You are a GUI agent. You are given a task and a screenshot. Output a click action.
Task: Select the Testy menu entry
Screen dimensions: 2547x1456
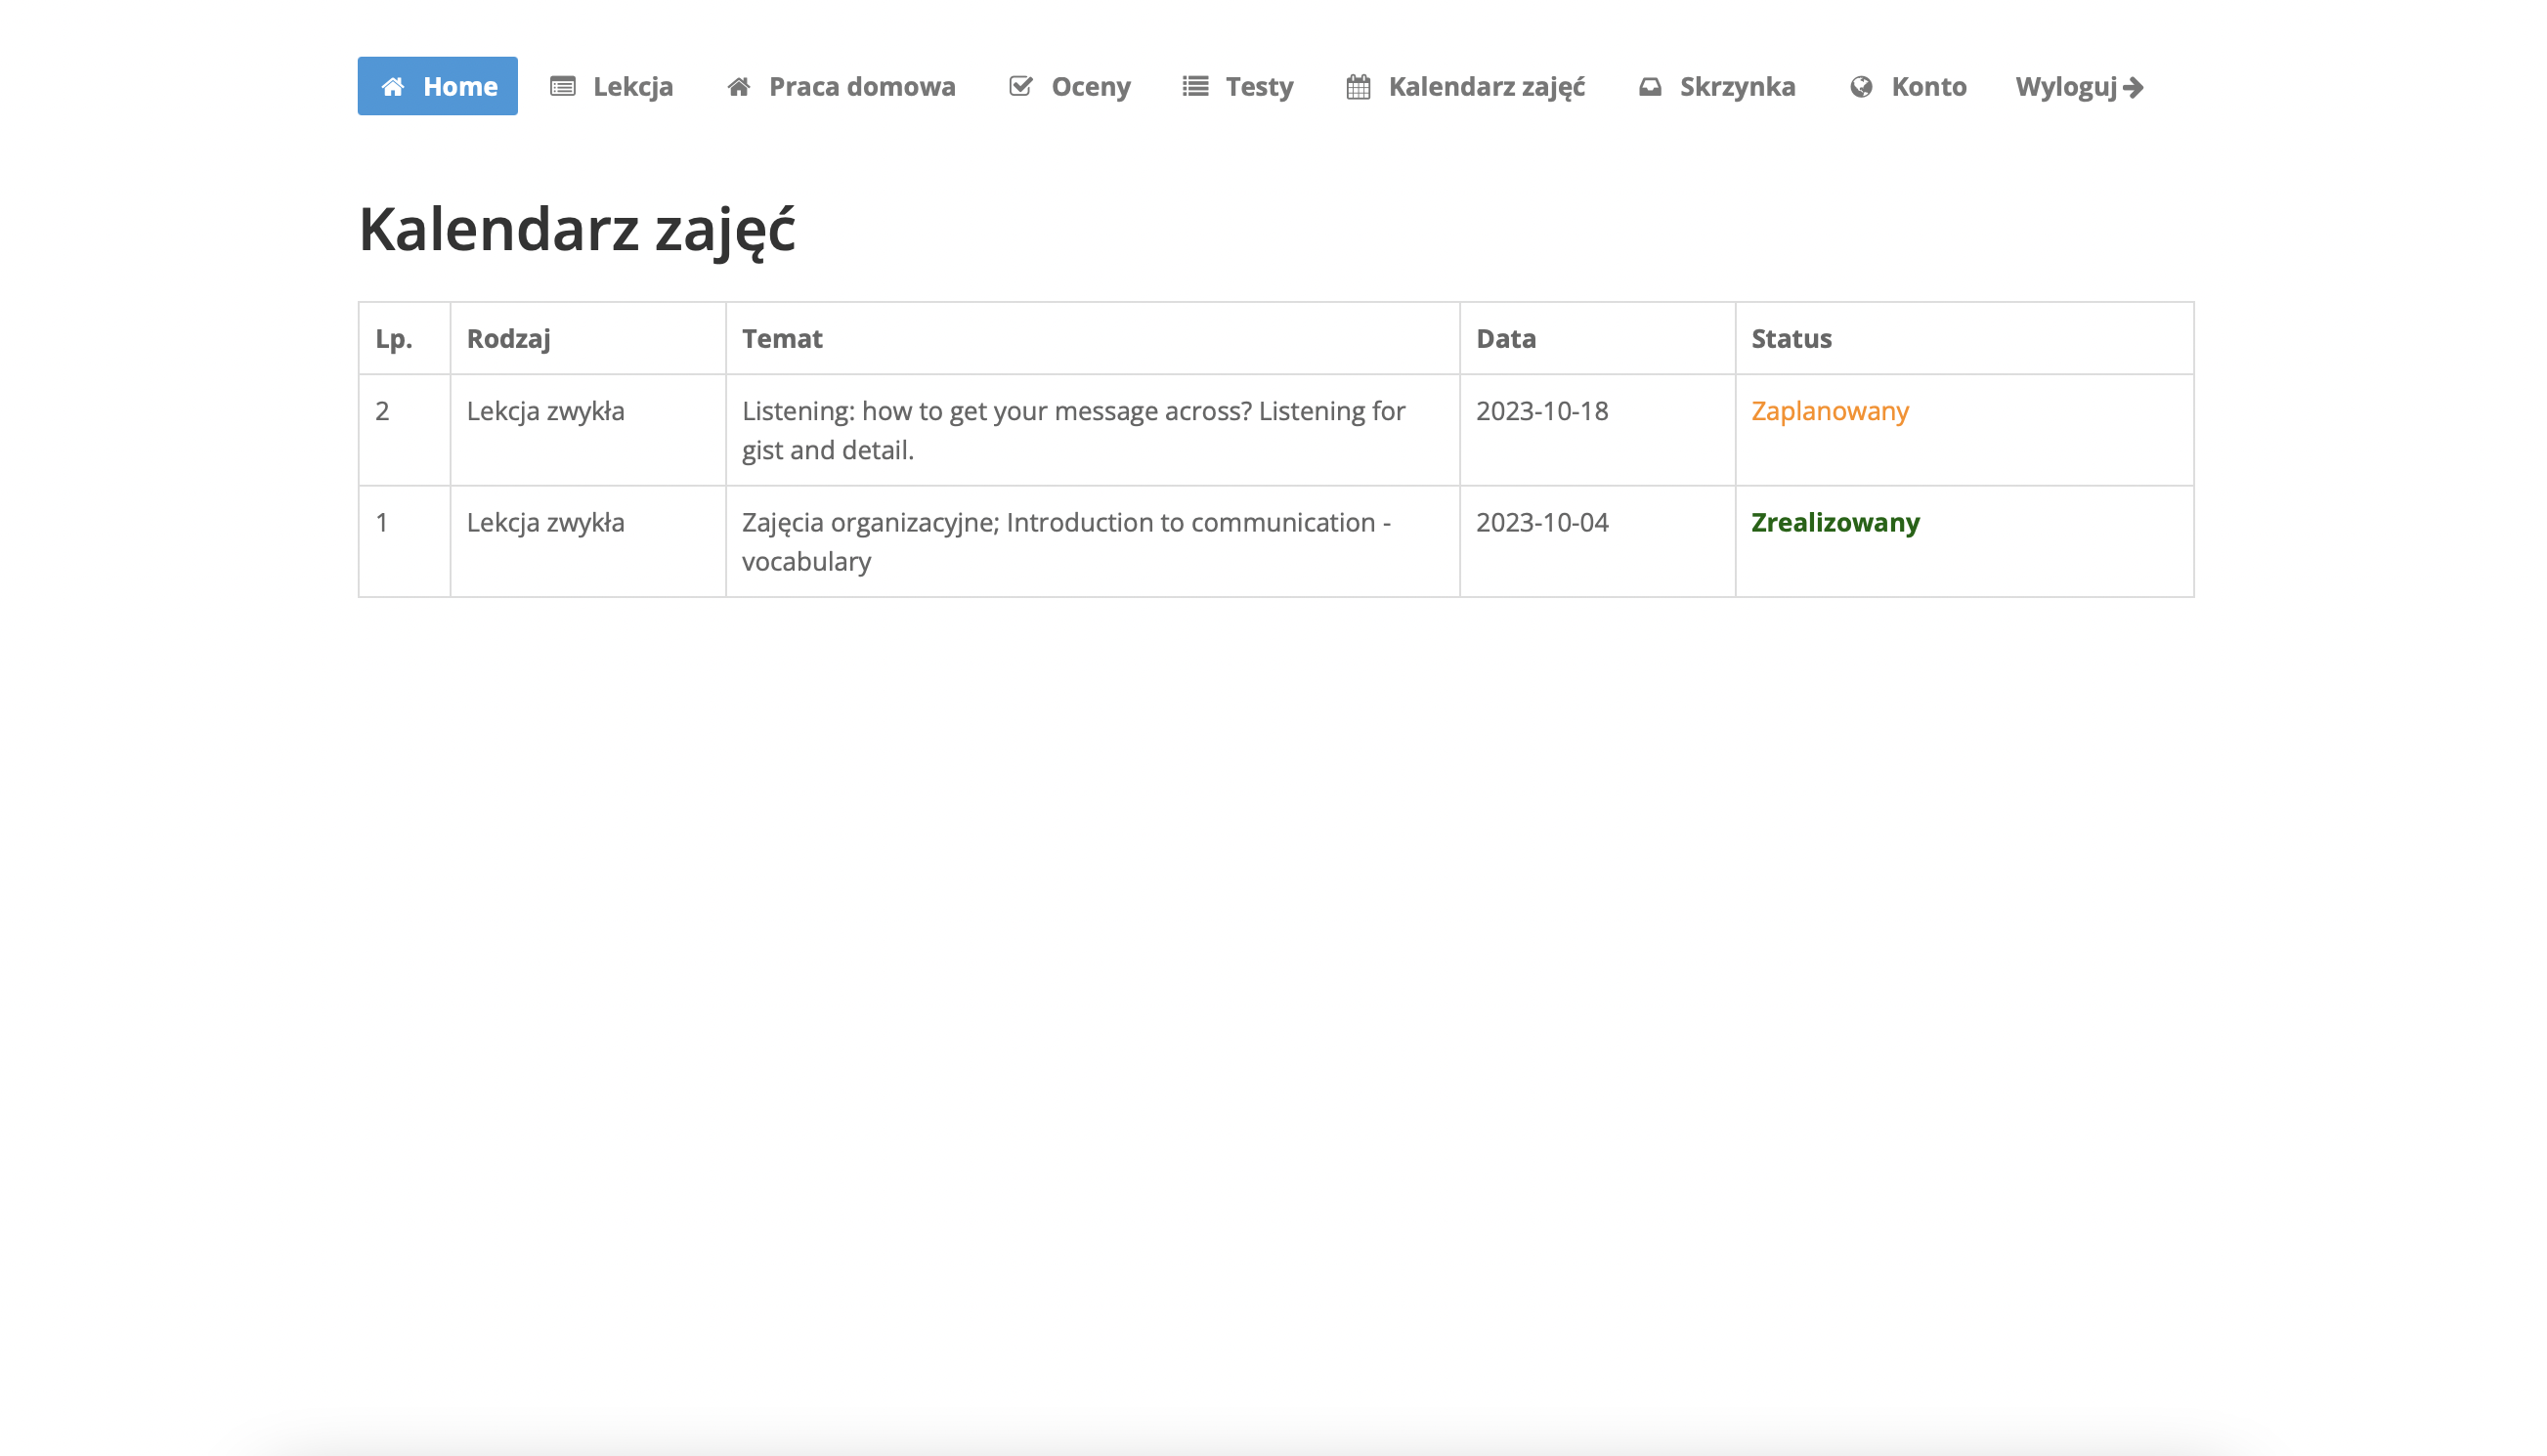[x=1259, y=87]
